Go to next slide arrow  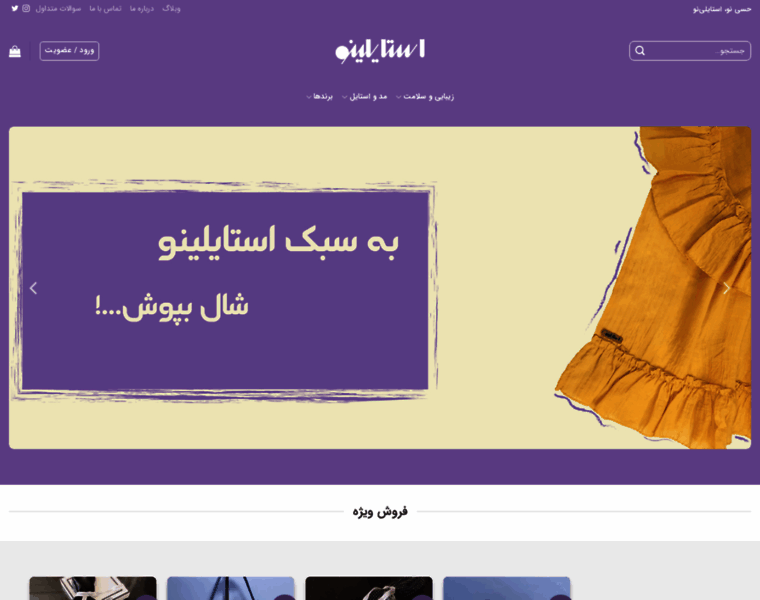[x=726, y=288]
